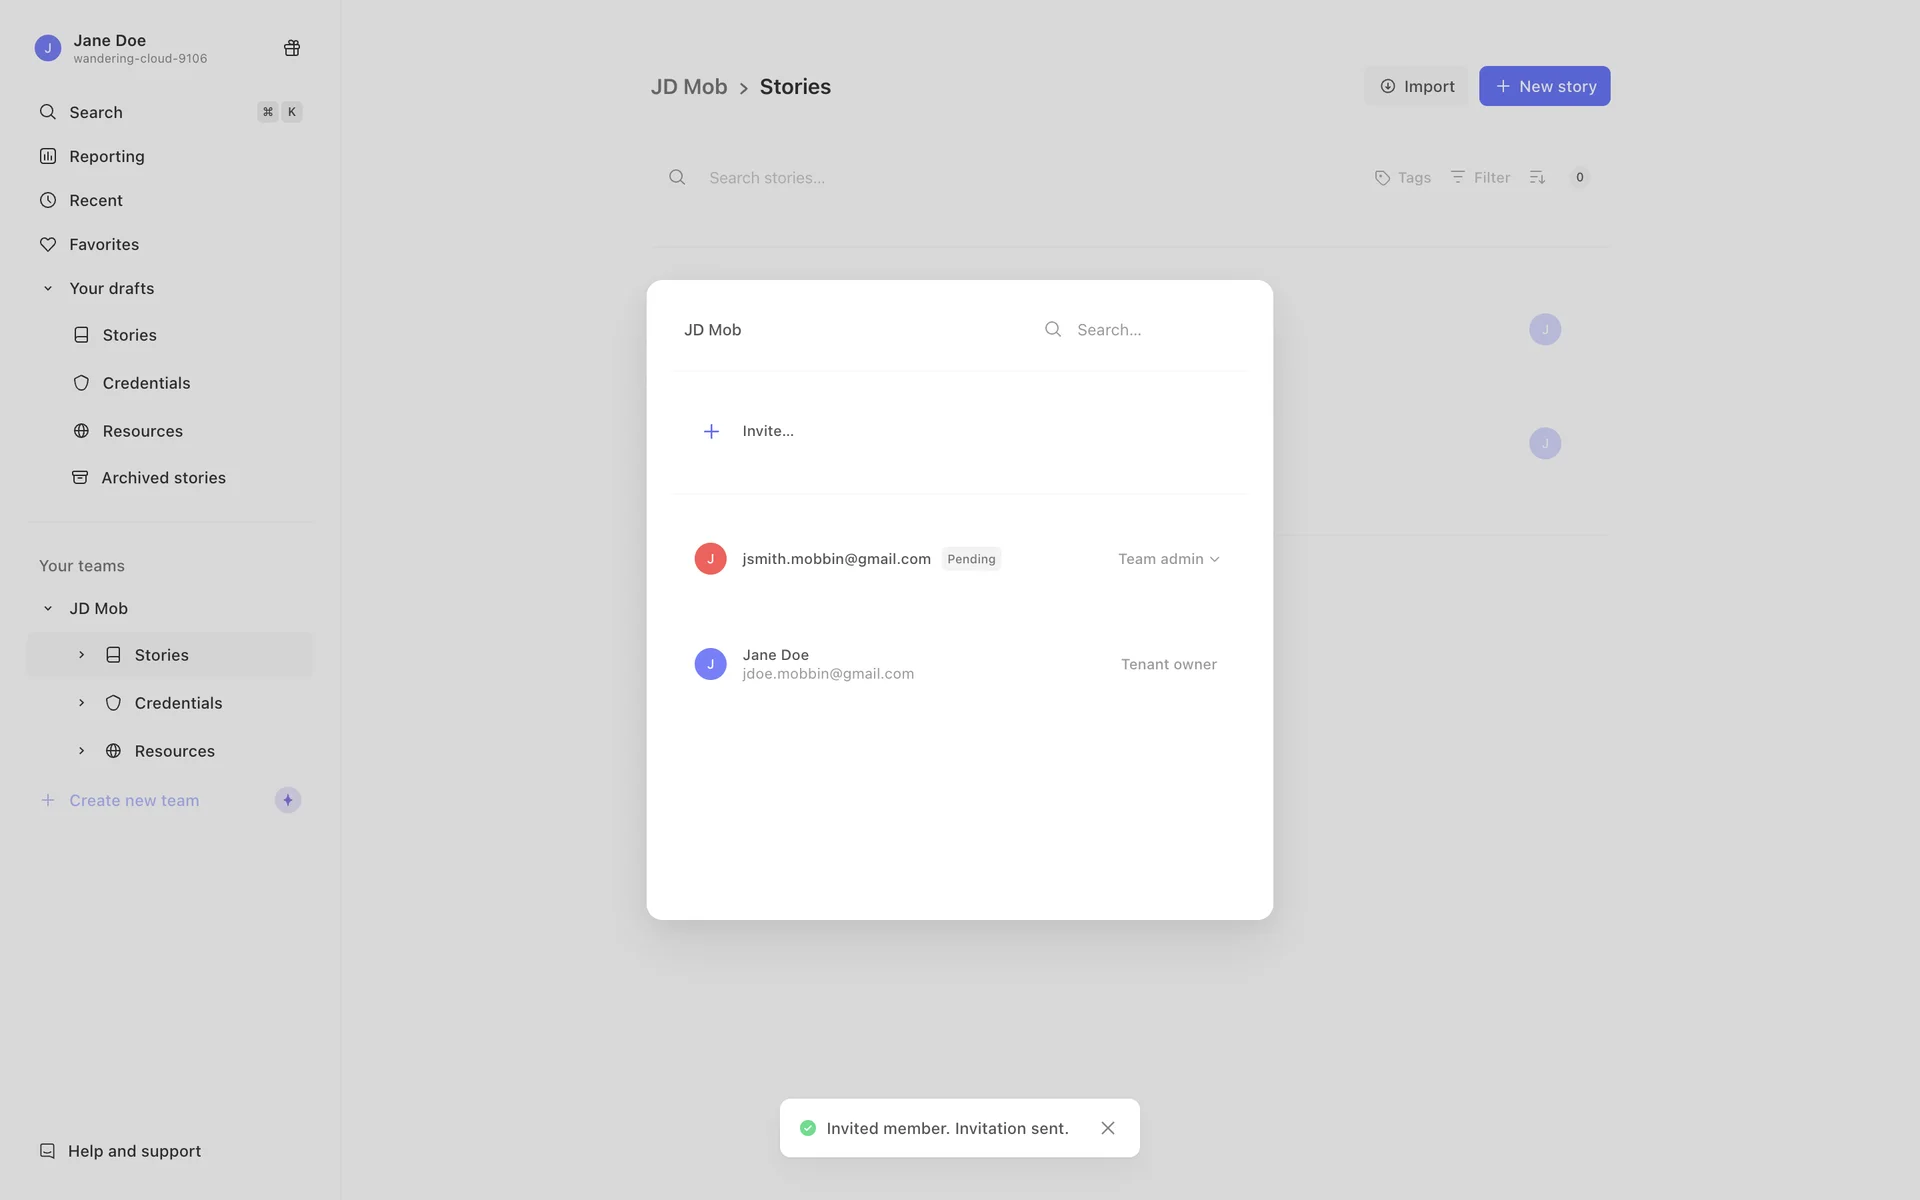This screenshot has width=1920, height=1200.
Task: Click the Filter button
Action: coord(1480,177)
